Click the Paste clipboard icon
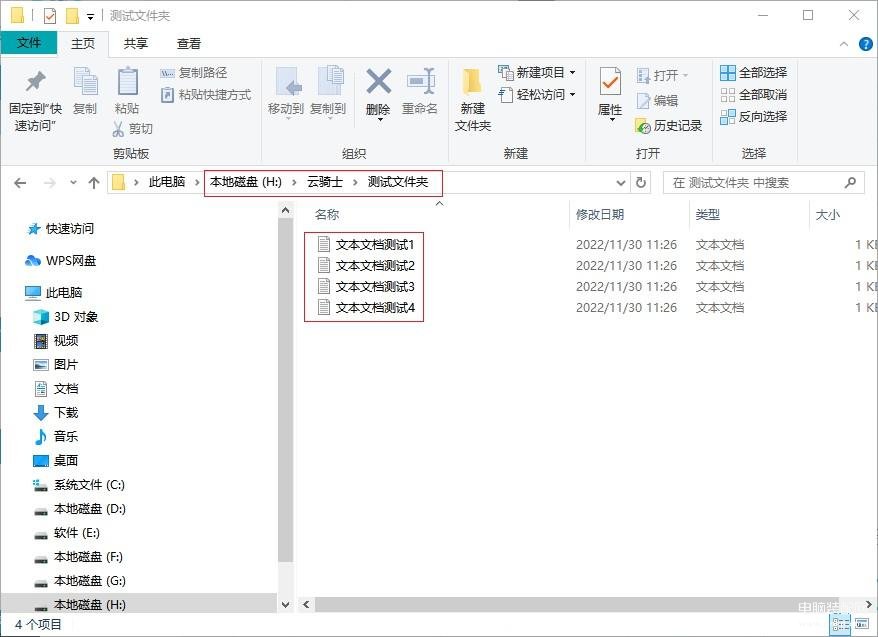This screenshot has width=878, height=637. 127,82
